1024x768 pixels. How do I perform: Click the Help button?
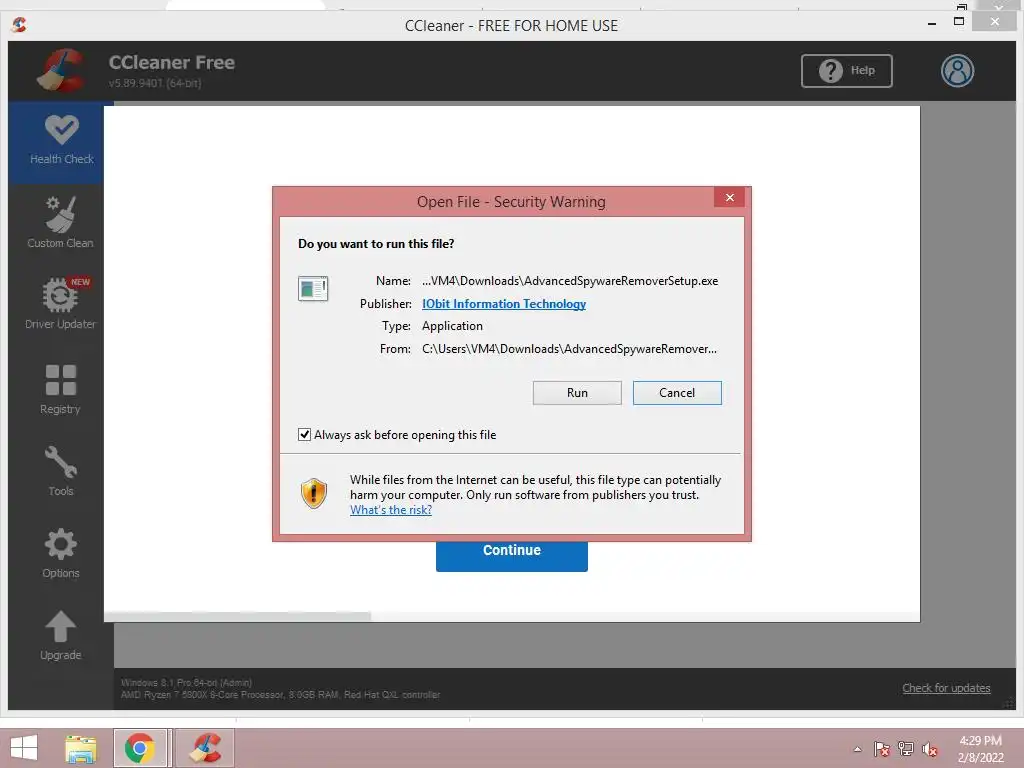coord(846,71)
